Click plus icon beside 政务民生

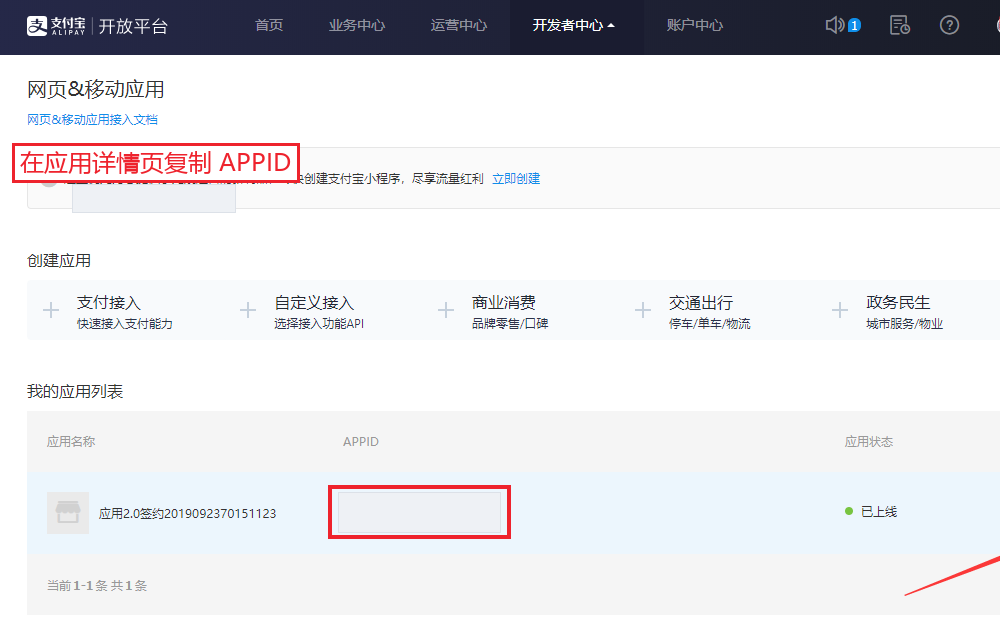[840, 311]
